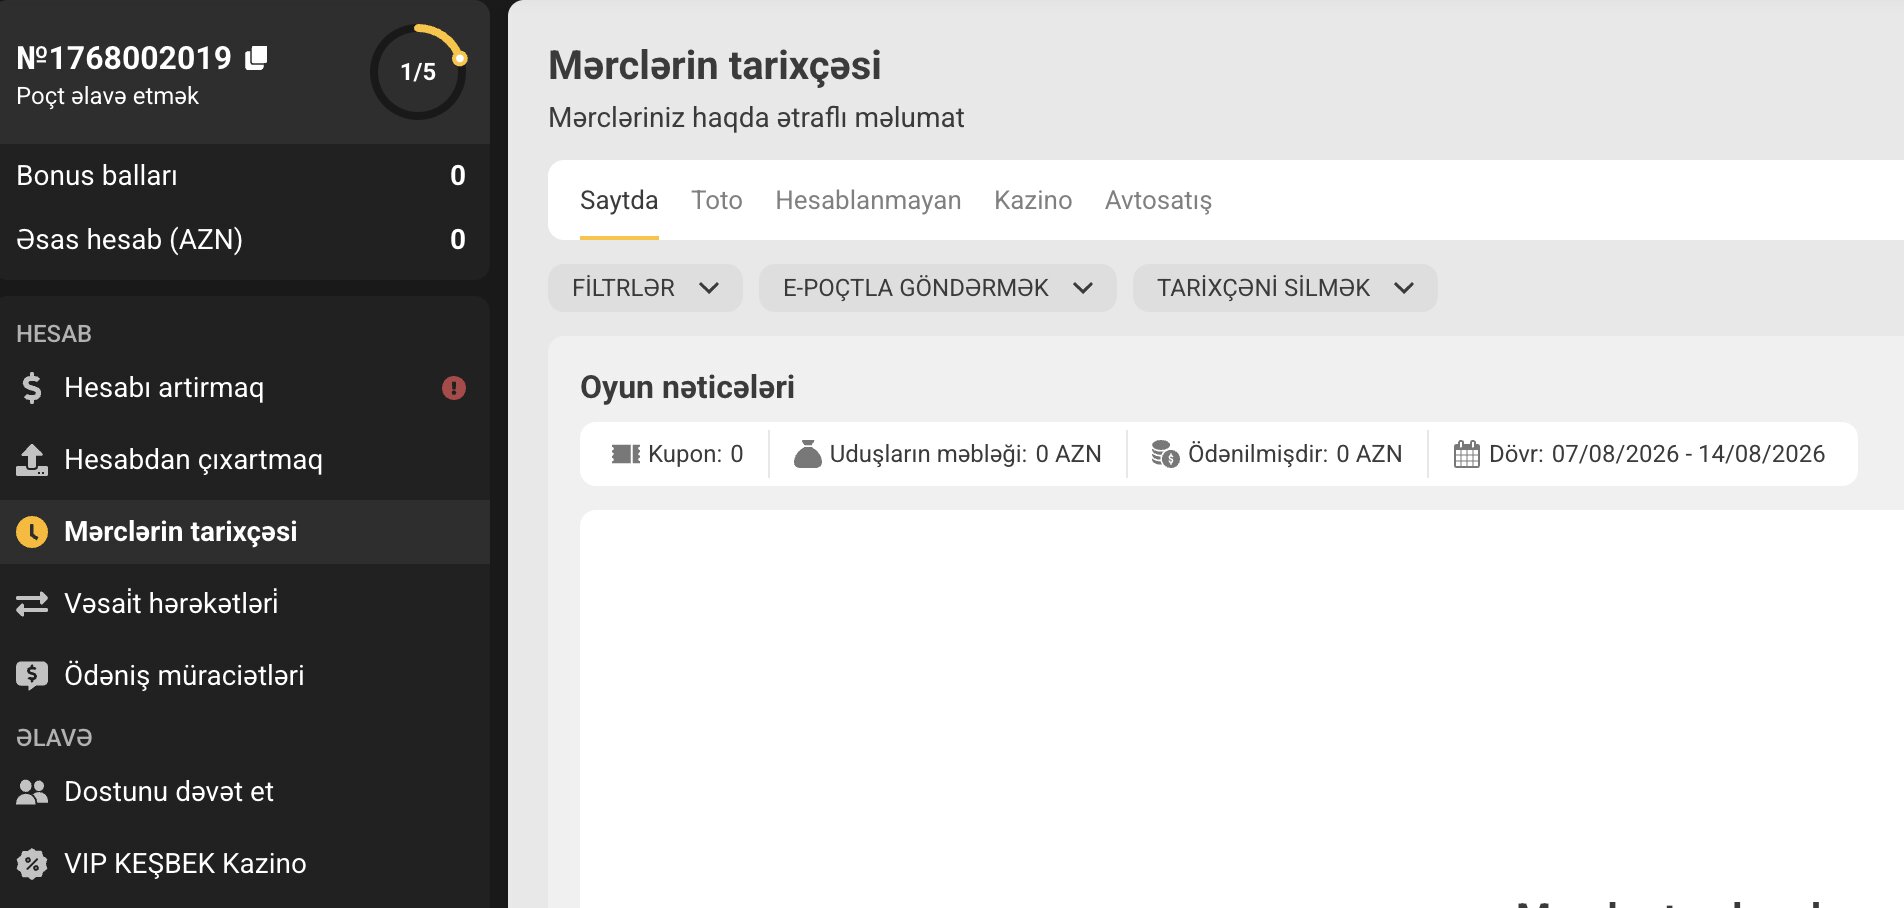This screenshot has width=1904, height=908.
Task: Open Vəsait hərəkətləri page
Action: [245, 604]
